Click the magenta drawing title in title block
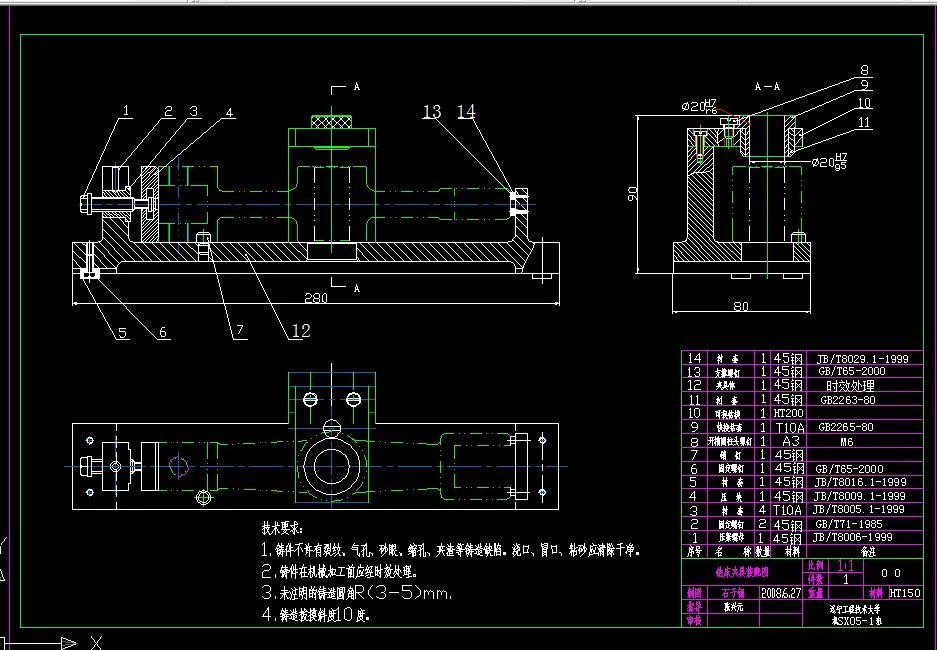 pos(742,572)
